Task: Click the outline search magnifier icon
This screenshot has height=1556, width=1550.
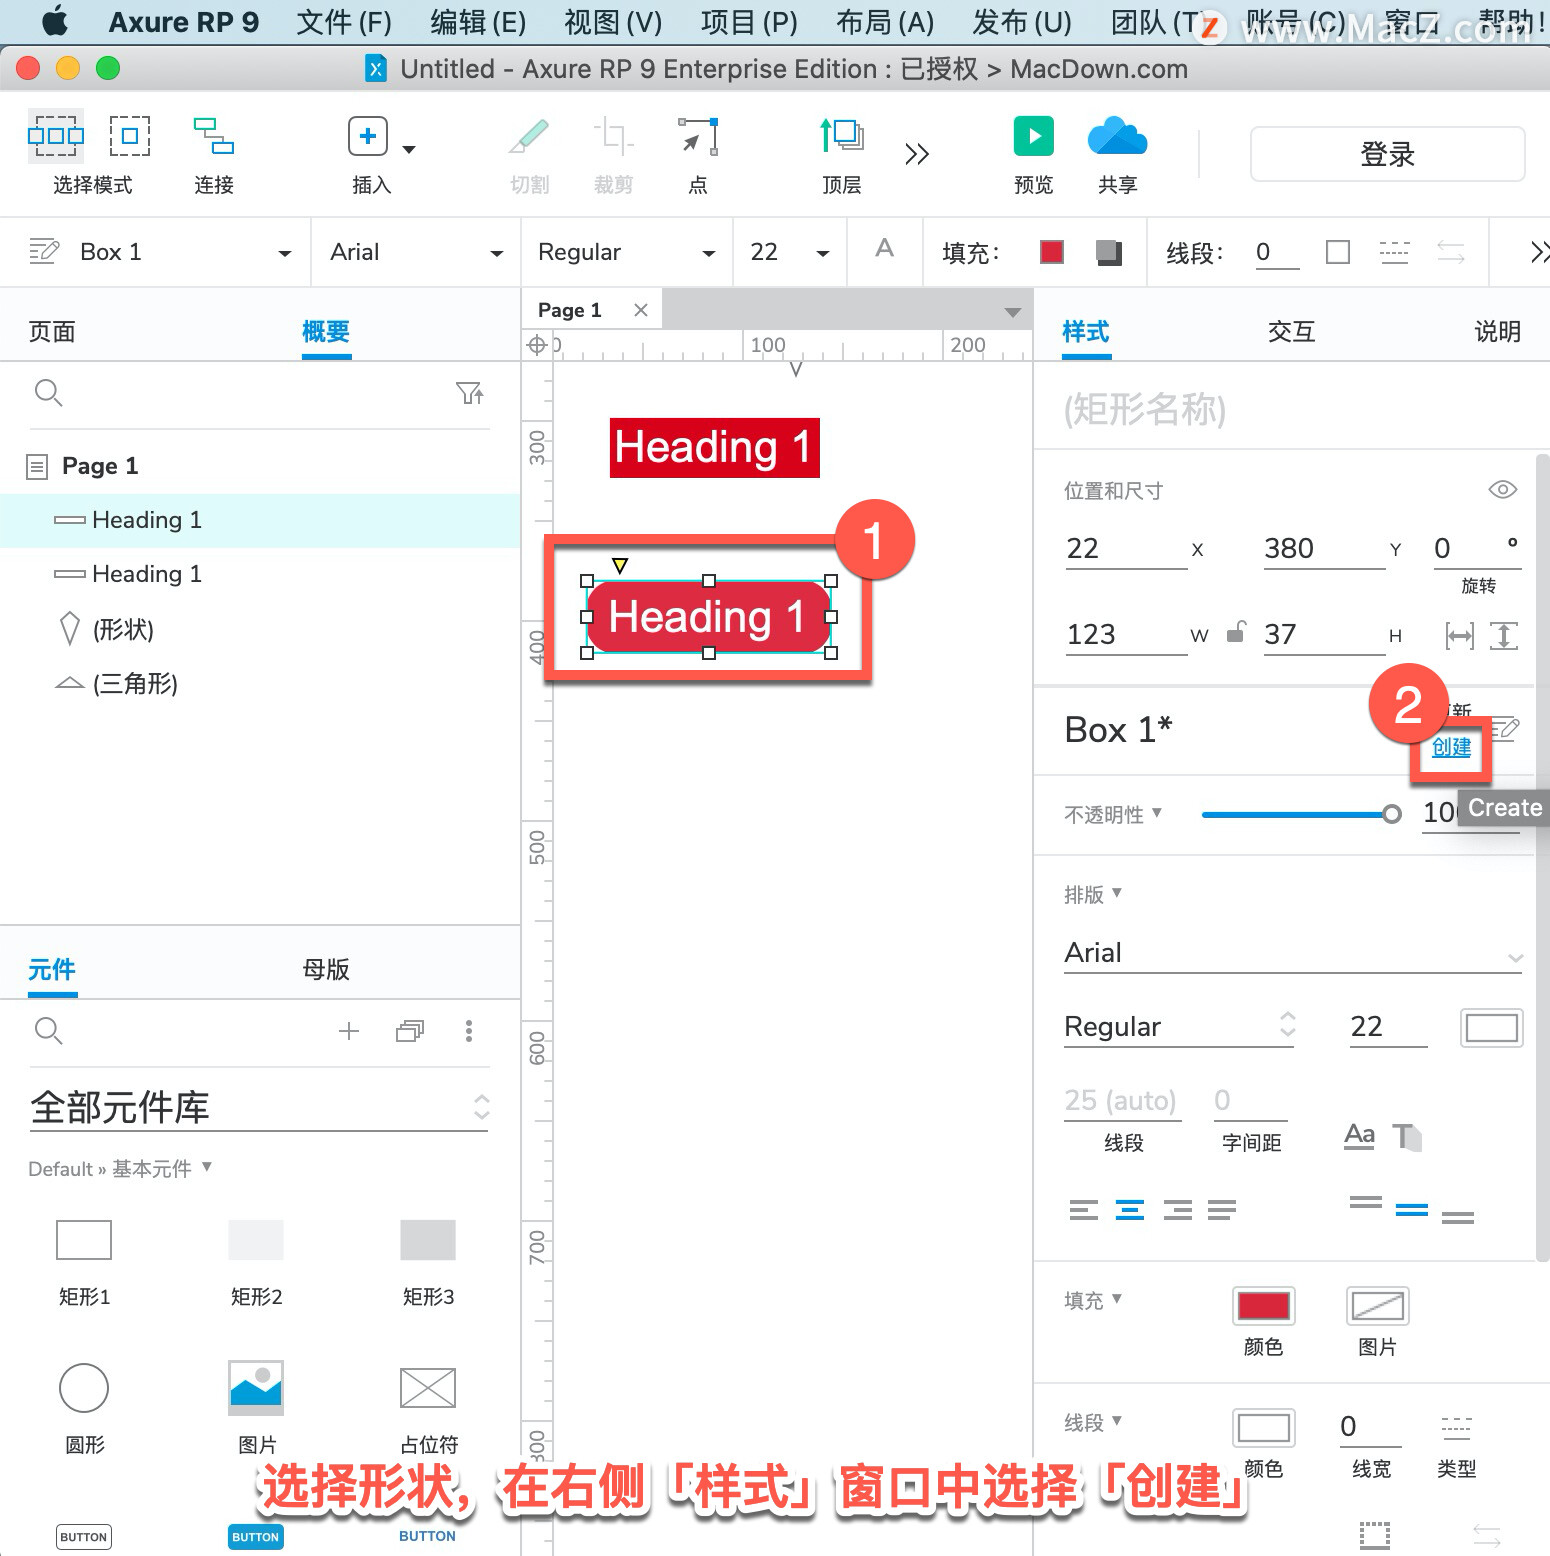Action: (x=48, y=393)
